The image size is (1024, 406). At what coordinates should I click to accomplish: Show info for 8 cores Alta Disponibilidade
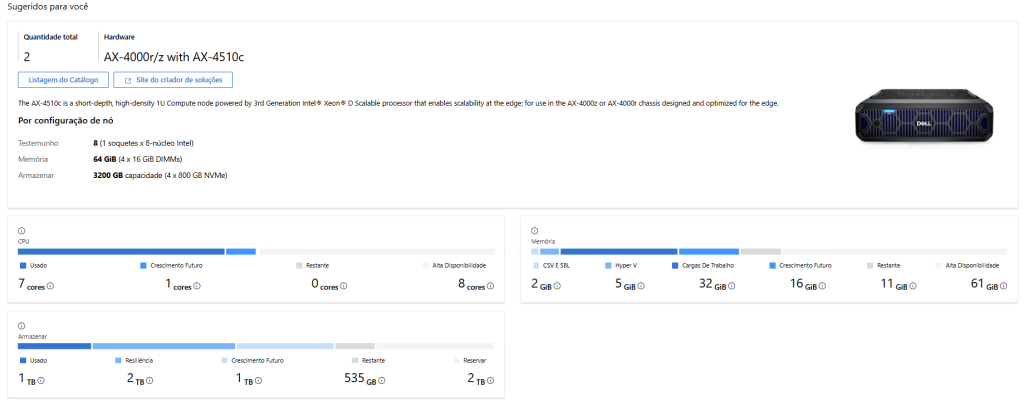point(490,285)
